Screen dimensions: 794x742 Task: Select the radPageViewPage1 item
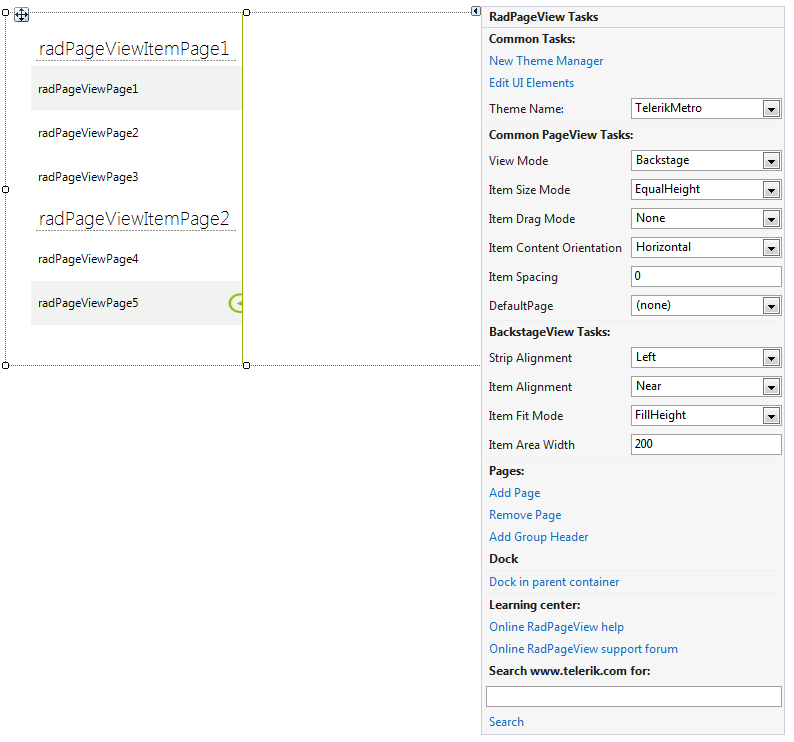point(136,89)
